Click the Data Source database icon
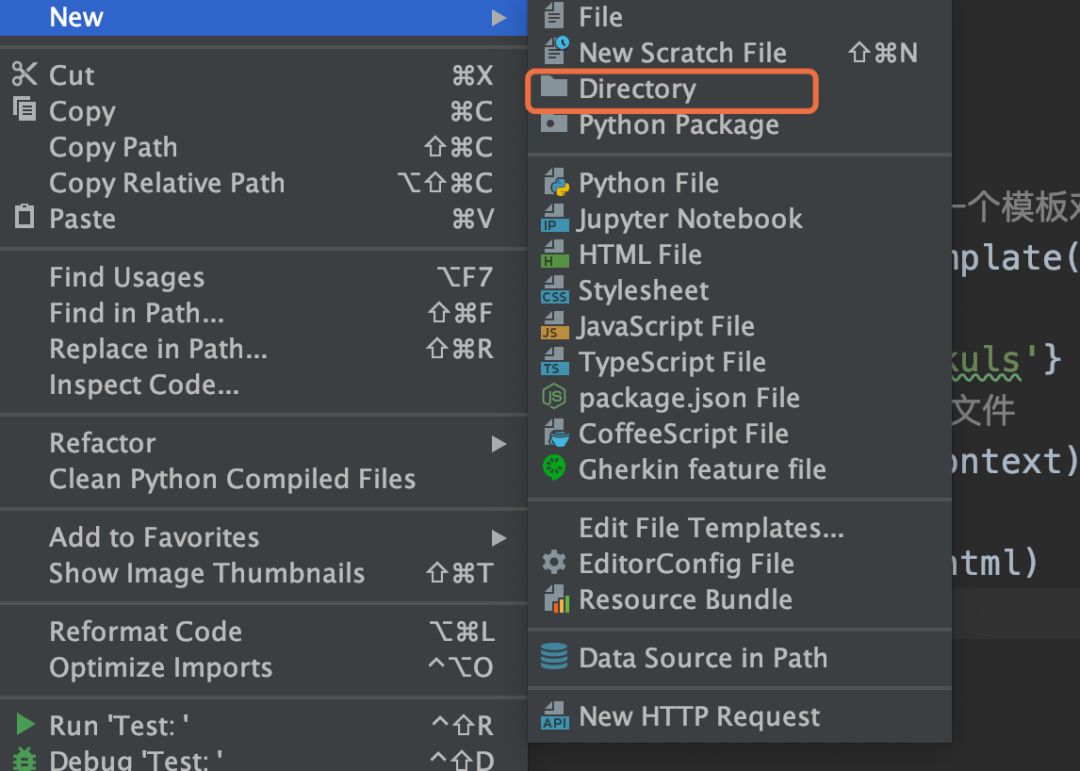Viewport: 1080px width, 771px height. click(554, 657)
